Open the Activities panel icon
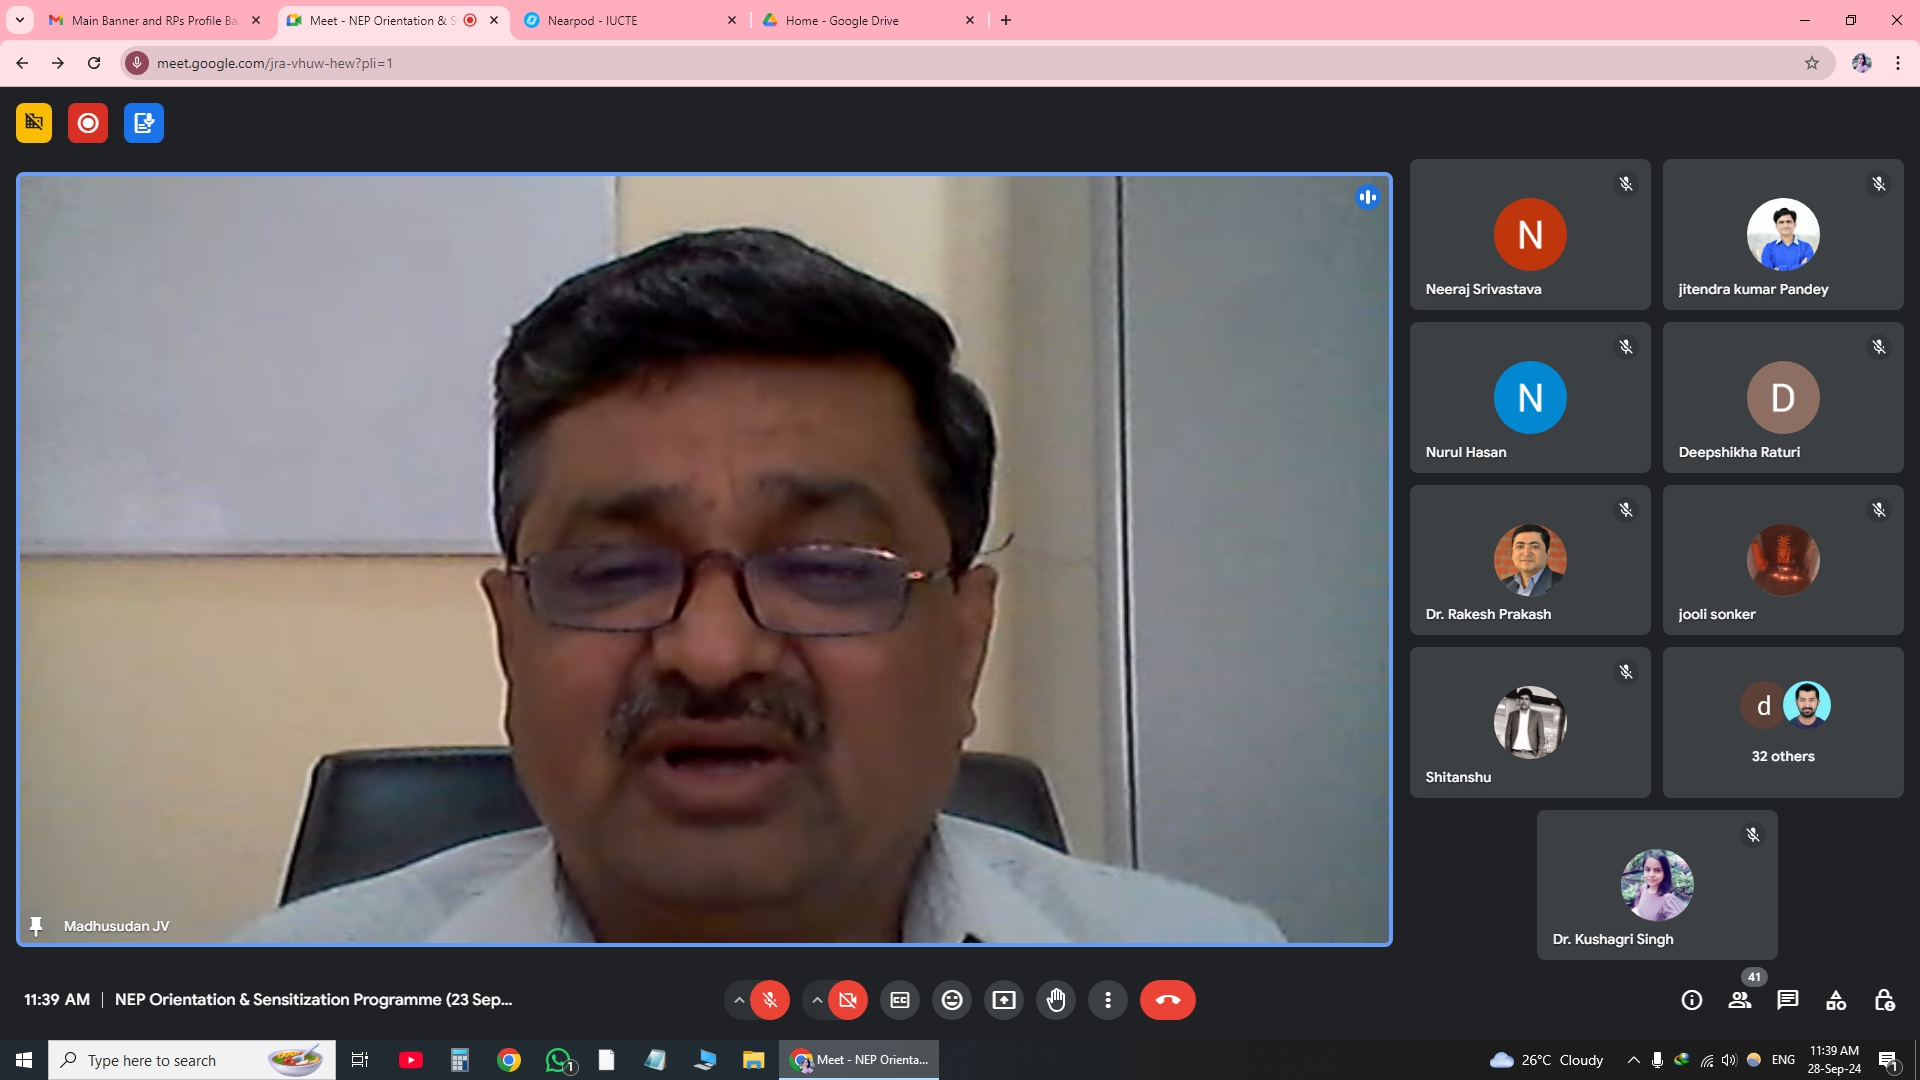 click(1836, 1000)
